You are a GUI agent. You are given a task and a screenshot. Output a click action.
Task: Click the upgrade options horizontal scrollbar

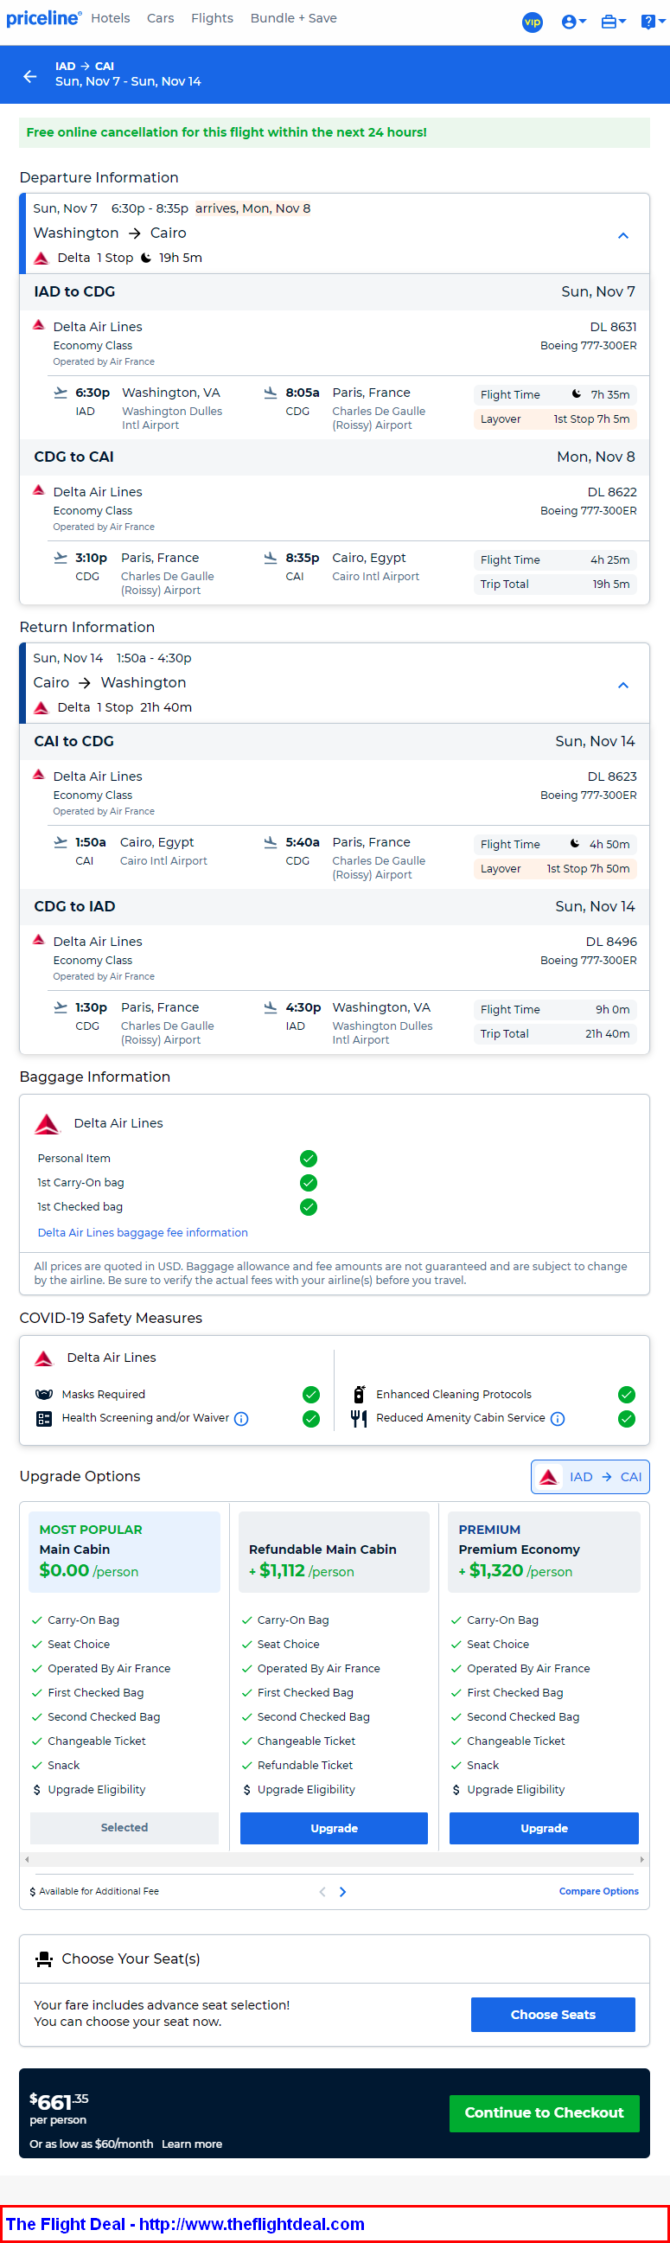click(334, 1859)
